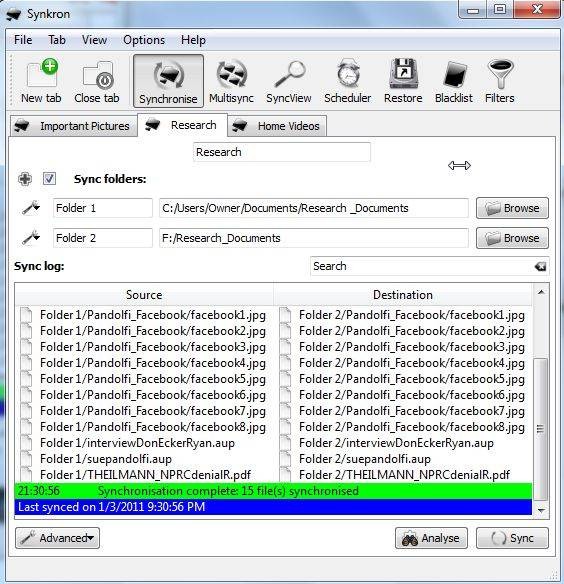Open the wrench options for Folder 2
This screenshot has height=584, width=564.
[x=31, y=238]
